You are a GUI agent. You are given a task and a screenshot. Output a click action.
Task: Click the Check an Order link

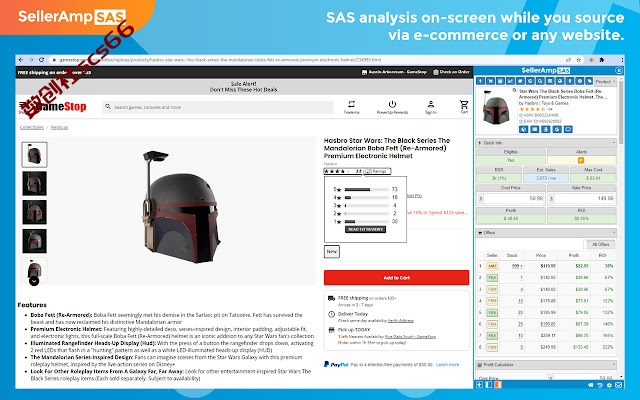coord(451,72)
